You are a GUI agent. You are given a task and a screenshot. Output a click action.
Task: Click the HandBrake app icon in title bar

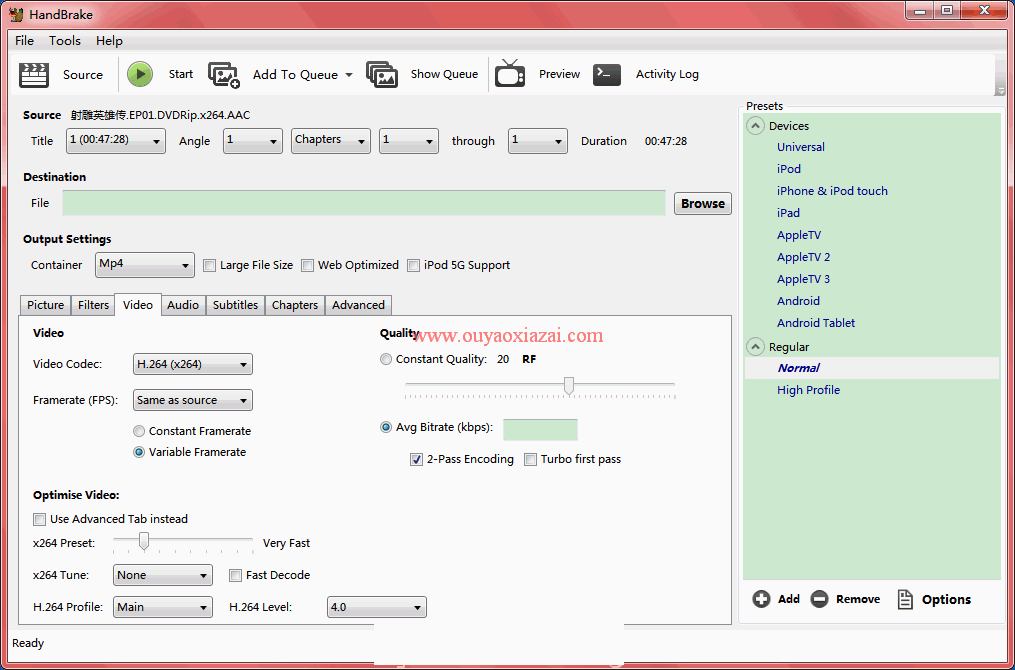(x=16, y=14)
